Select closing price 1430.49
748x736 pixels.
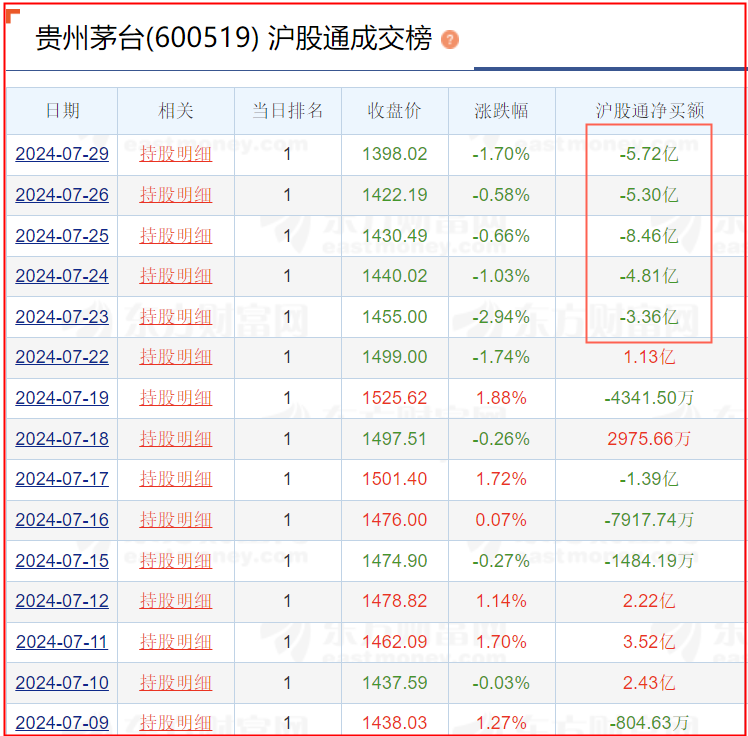pos(395,236)
